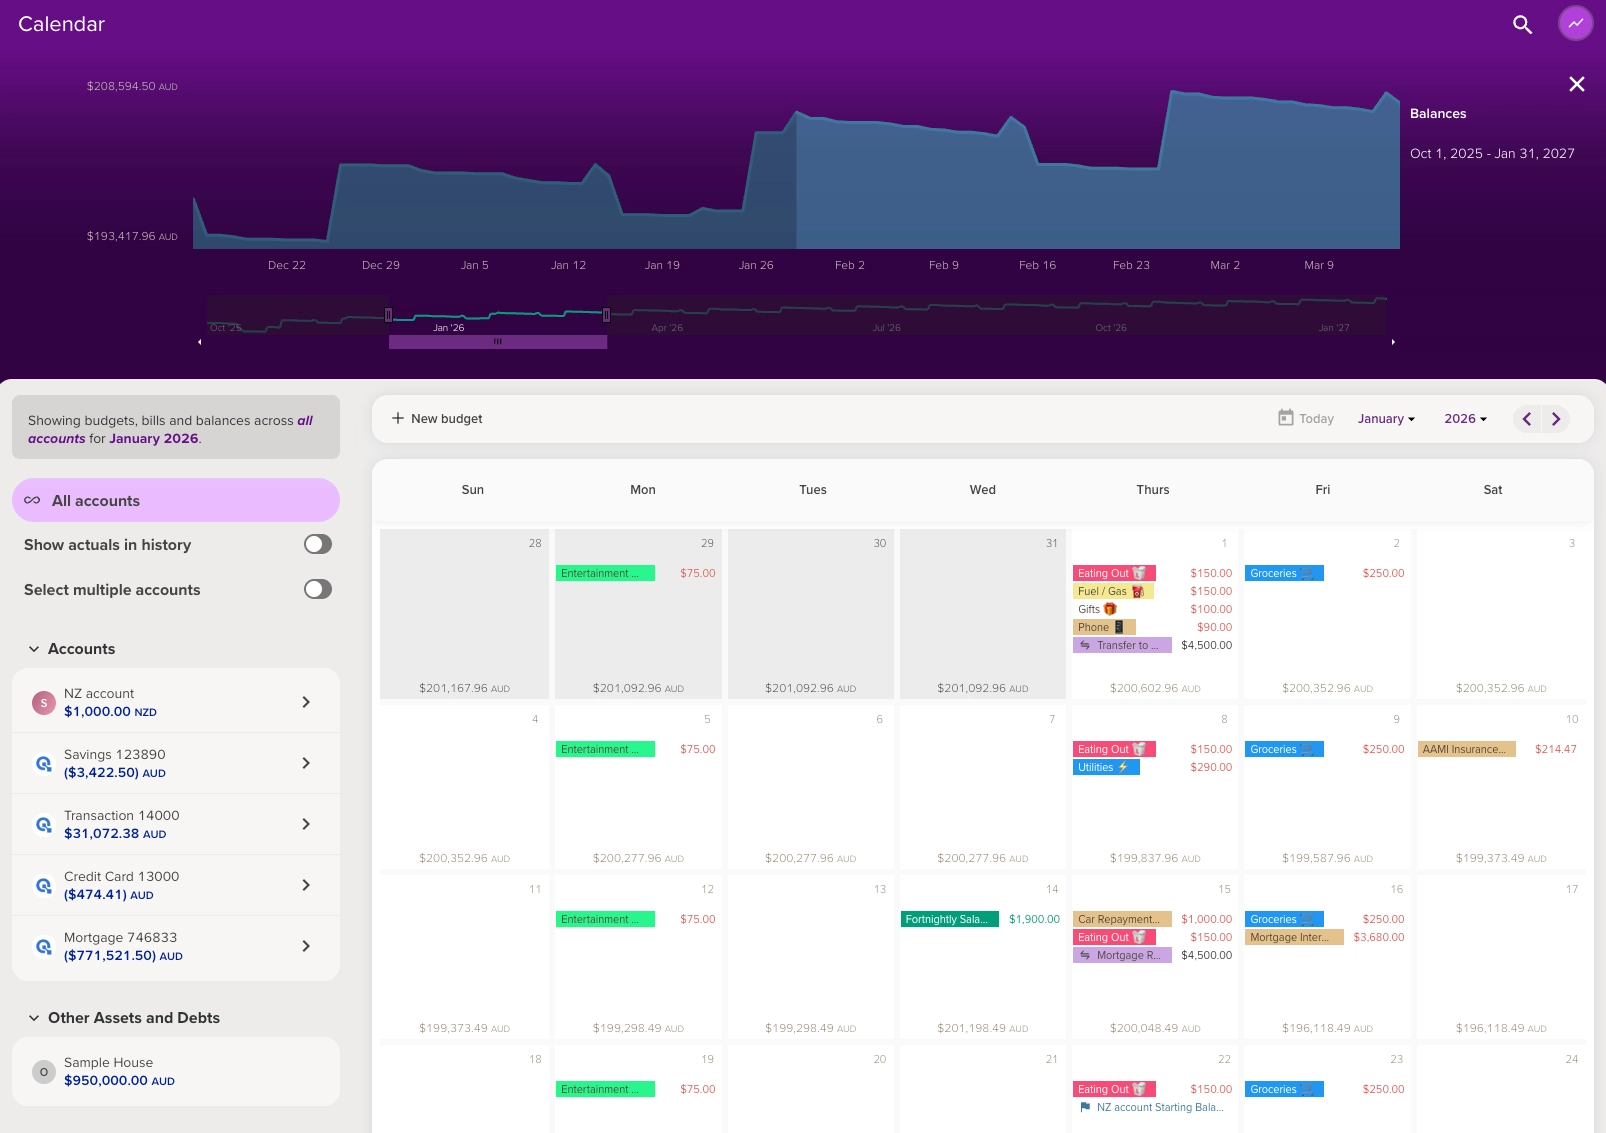This screenshot has height=1133, width=1606.
Task: Click the purple navigator scrollbar thumb
Action: [498, 342]
